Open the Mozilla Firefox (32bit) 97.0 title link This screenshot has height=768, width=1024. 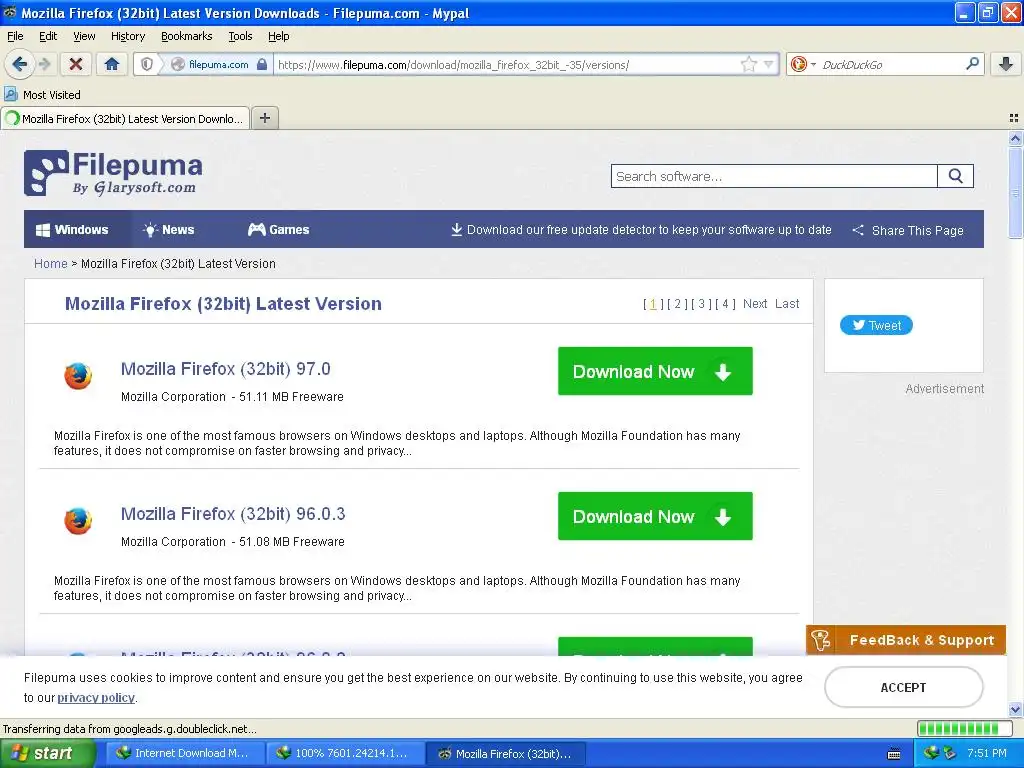coord(226,369)
